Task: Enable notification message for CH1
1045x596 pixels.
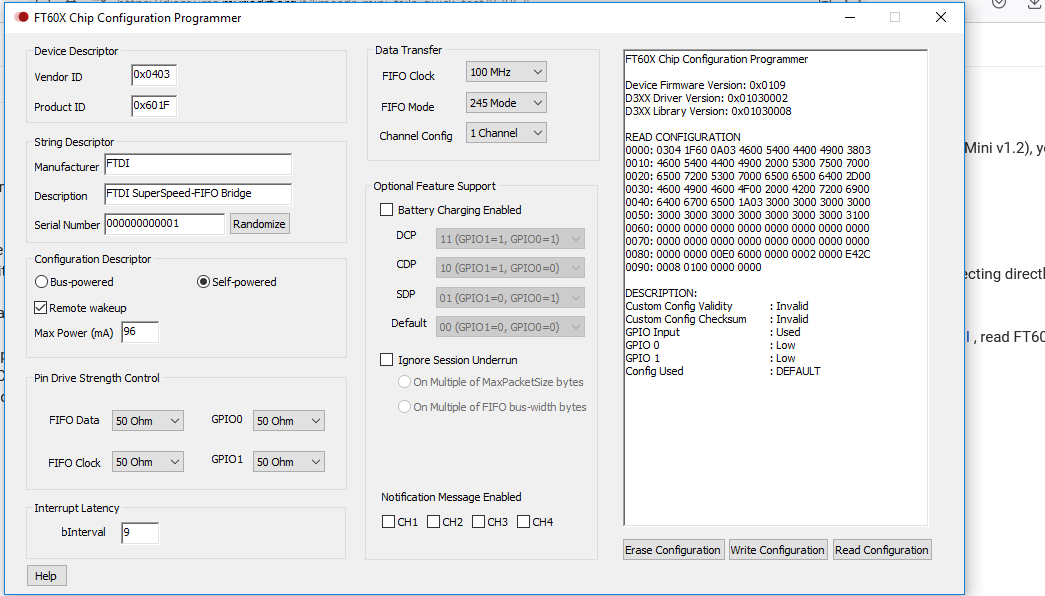Action: [x=389, y=521]
